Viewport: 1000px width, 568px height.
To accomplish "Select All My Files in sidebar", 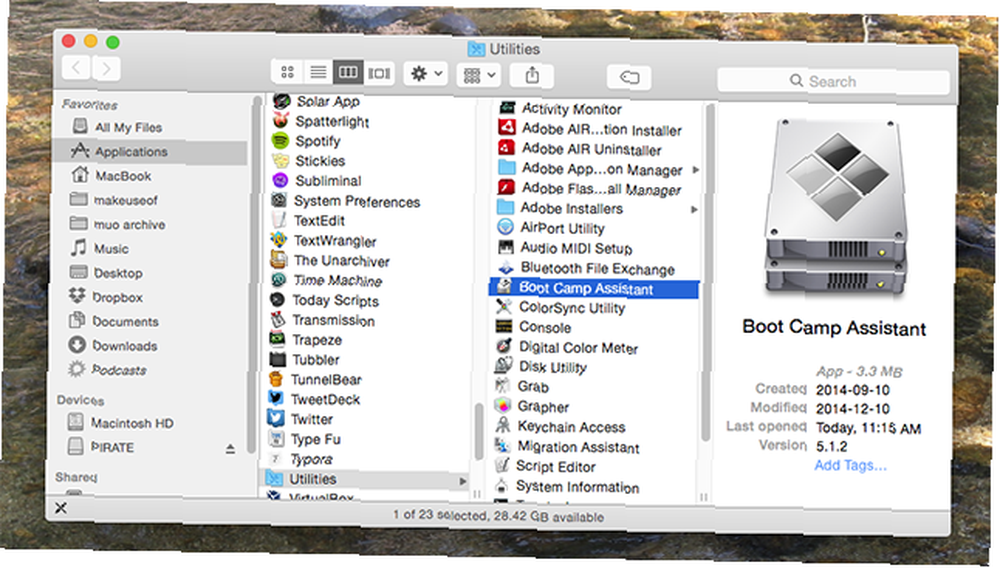I will pyautogui.click(x=128, y=127).
